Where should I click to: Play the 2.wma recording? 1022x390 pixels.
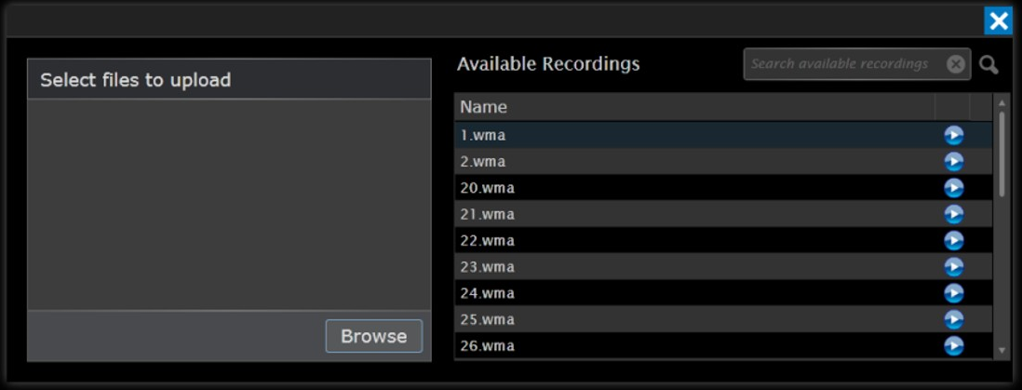coord(954,162)
